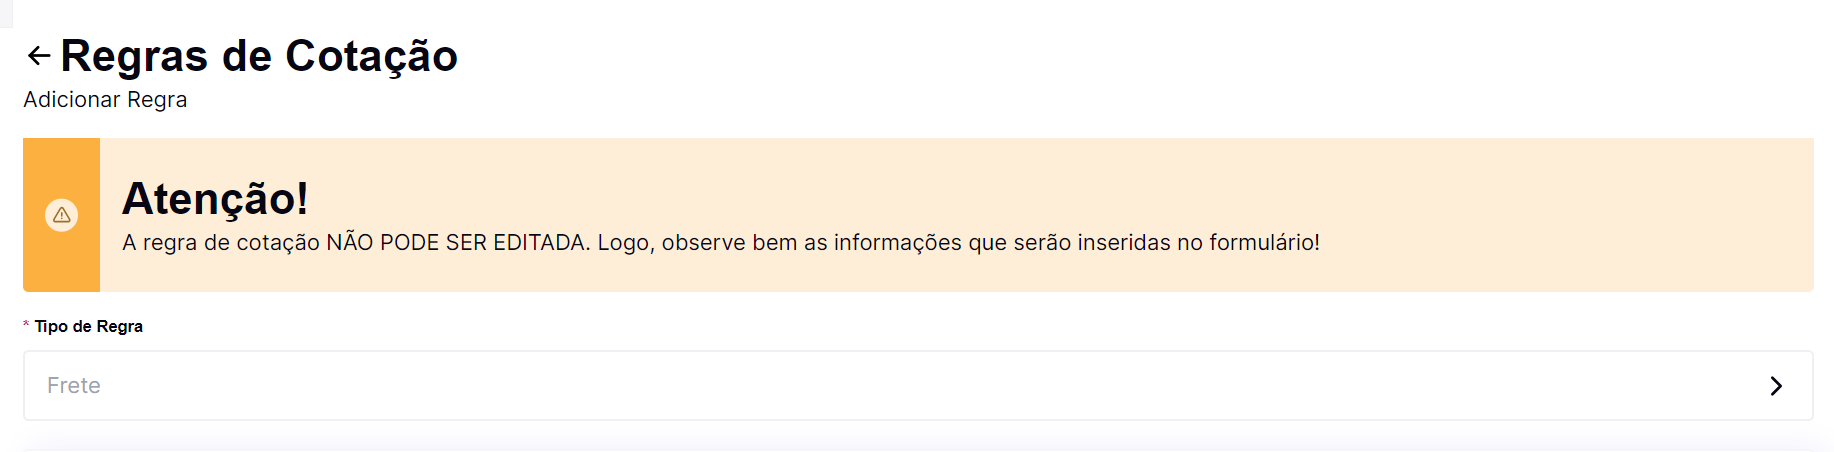Image resolution: width=1834 pixels, height=452 pixels.
Task: Click the word Regra in Adicionar Regra
Action: [x=157, y=100]
